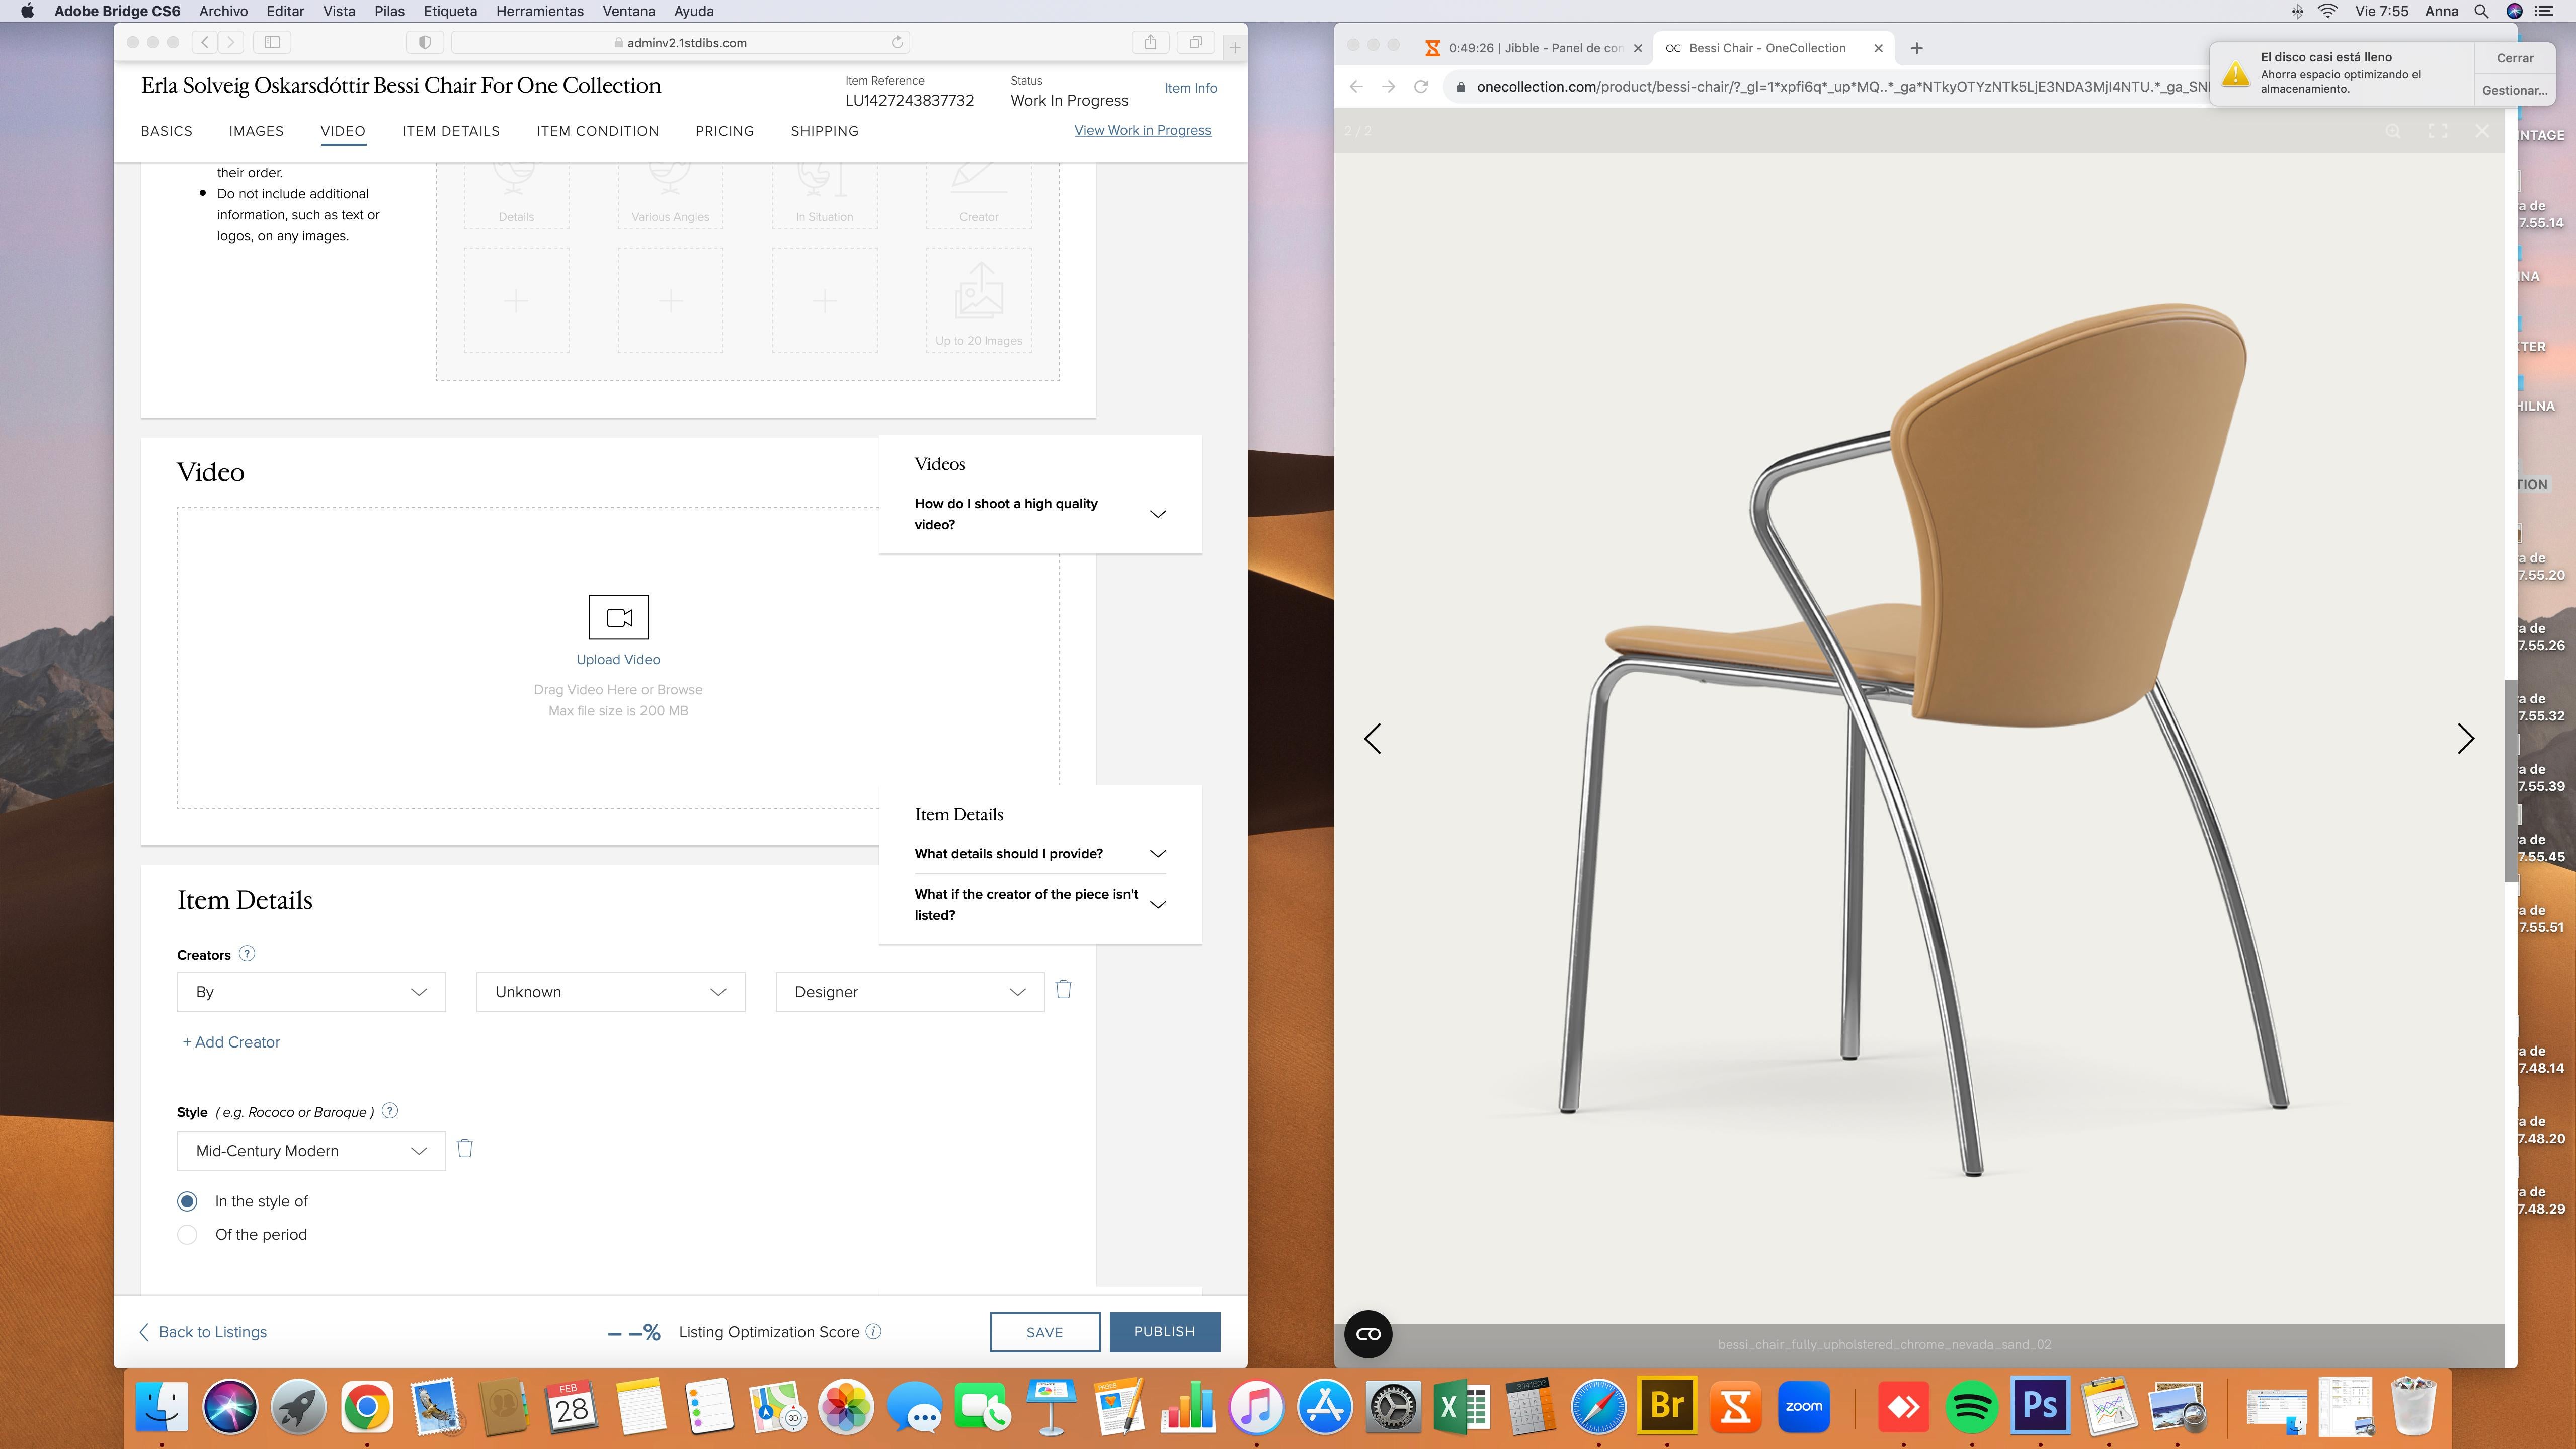Screen dimensions: 2576x1449
Task: Open Photoshop from the Dock
Action: [x=2040, y=1406]
